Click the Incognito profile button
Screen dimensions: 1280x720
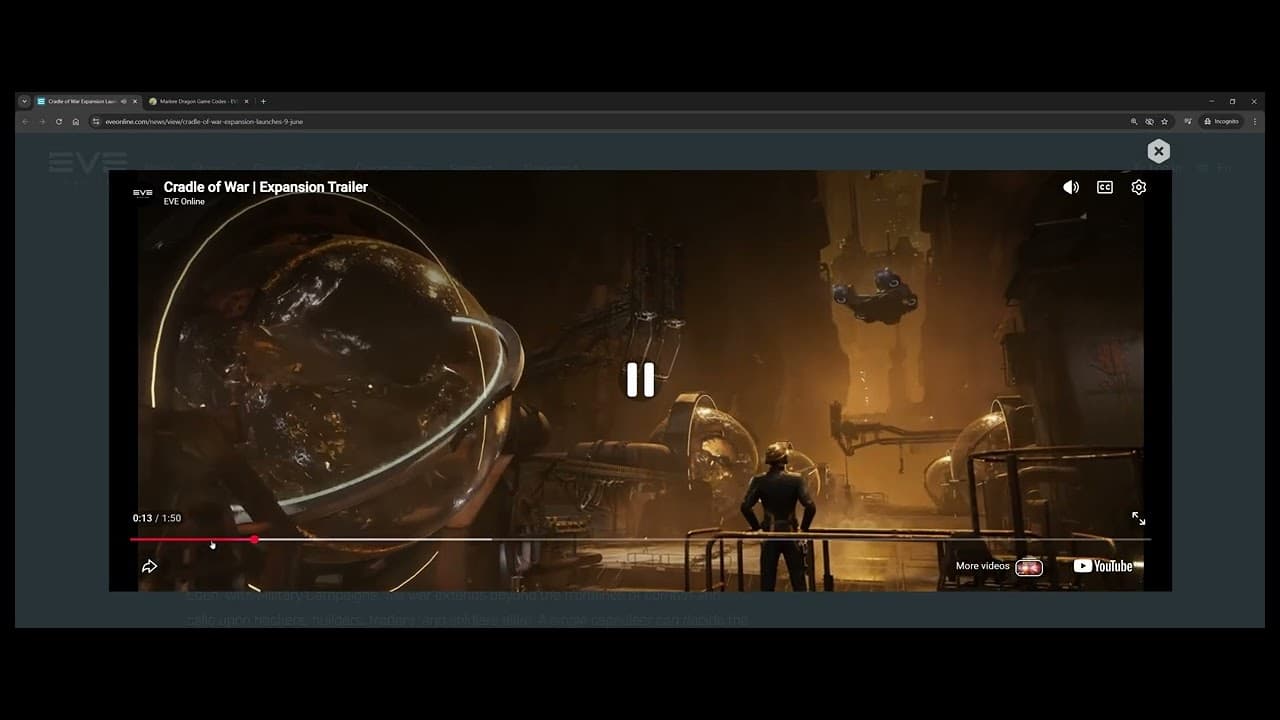point(1222,121)
